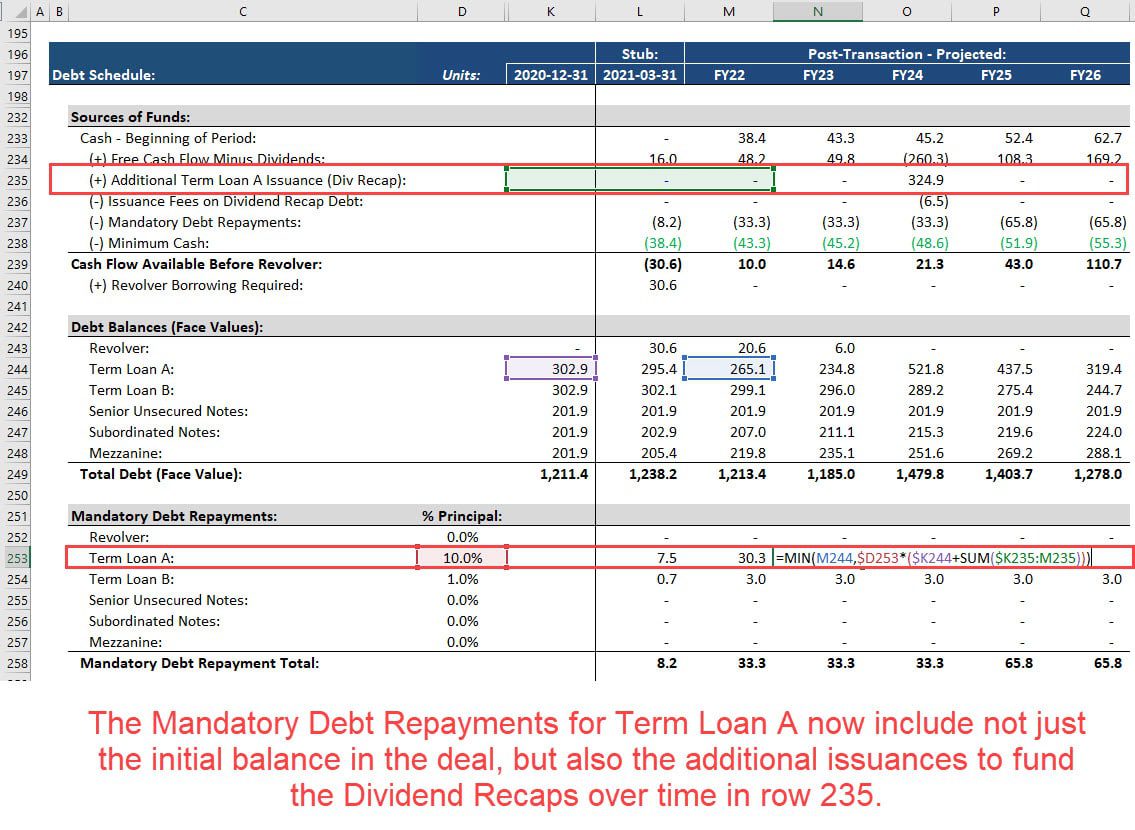
Task: Select the Units label cell
Action: point(462,75)
